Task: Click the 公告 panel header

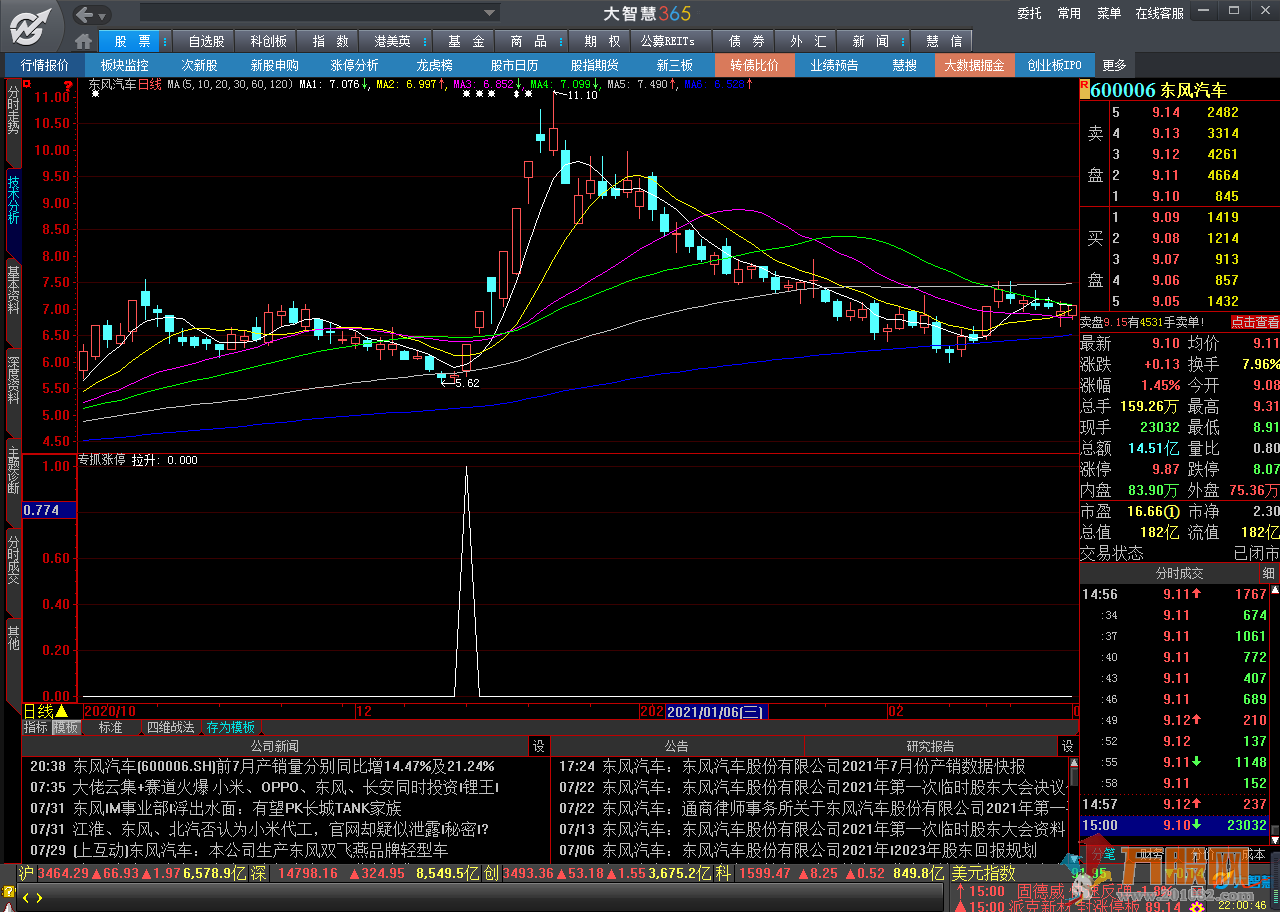Action: tap(677, 746)
